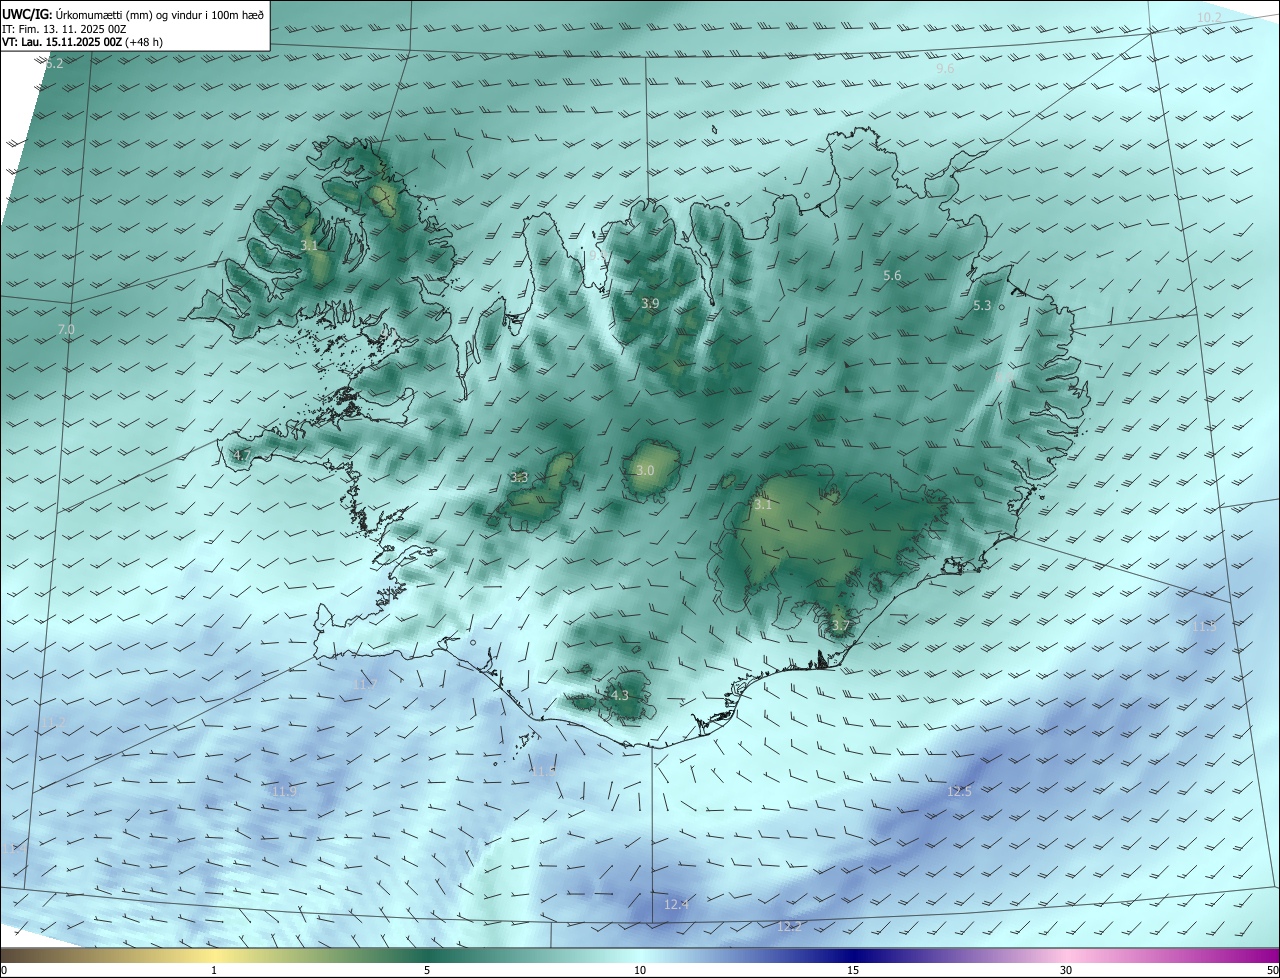Select the initial time line "IT: Fim. 13. 11. 2025 00Z"

pyautogui.click(x=64, y=29)
